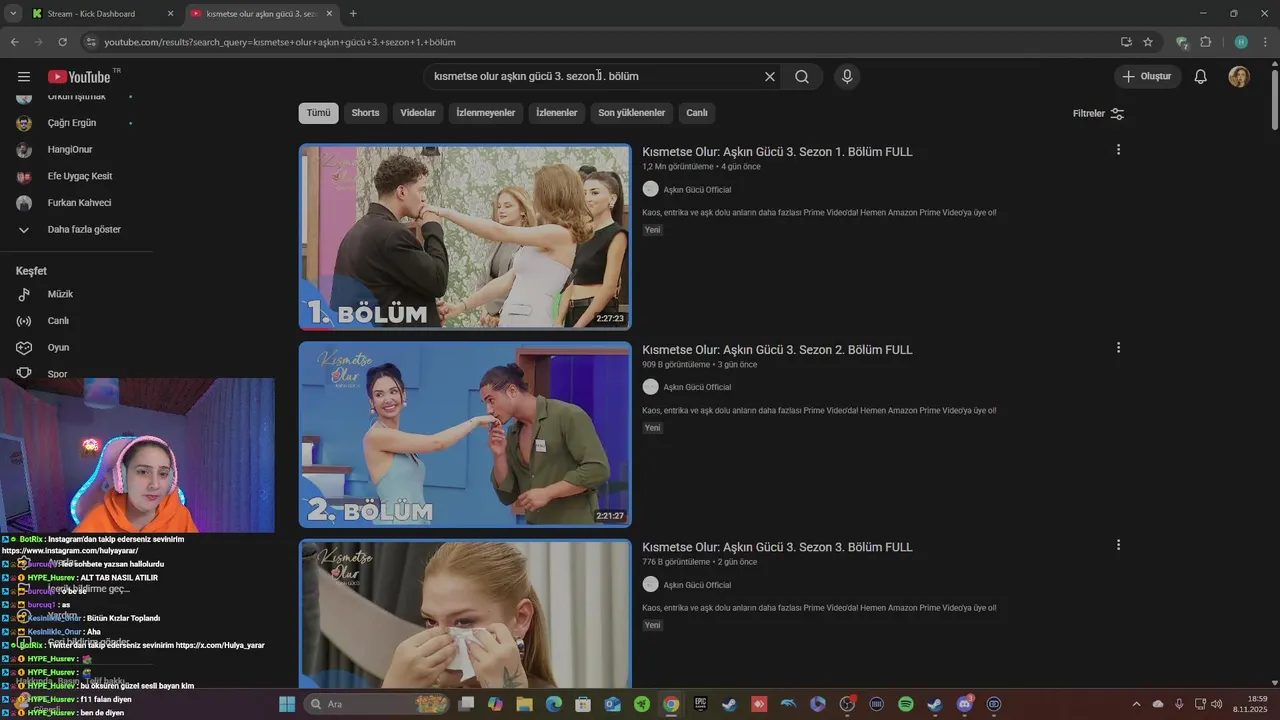Image resolution: width=1280 pixels, height=720 pixels.
Task: Reload the page in Chrome
Action: click(x=62, y=42)
